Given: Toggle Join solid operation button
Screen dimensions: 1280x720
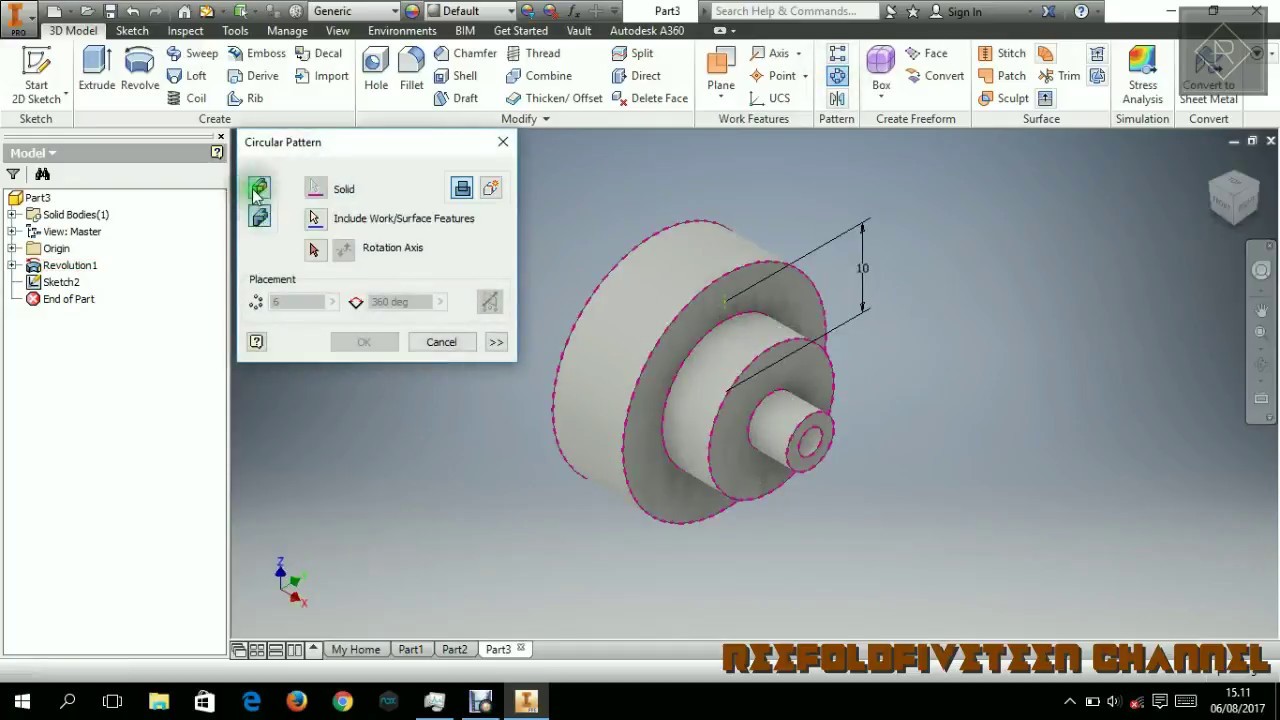Looking at the screenshot, I should [x=462, y=188].
